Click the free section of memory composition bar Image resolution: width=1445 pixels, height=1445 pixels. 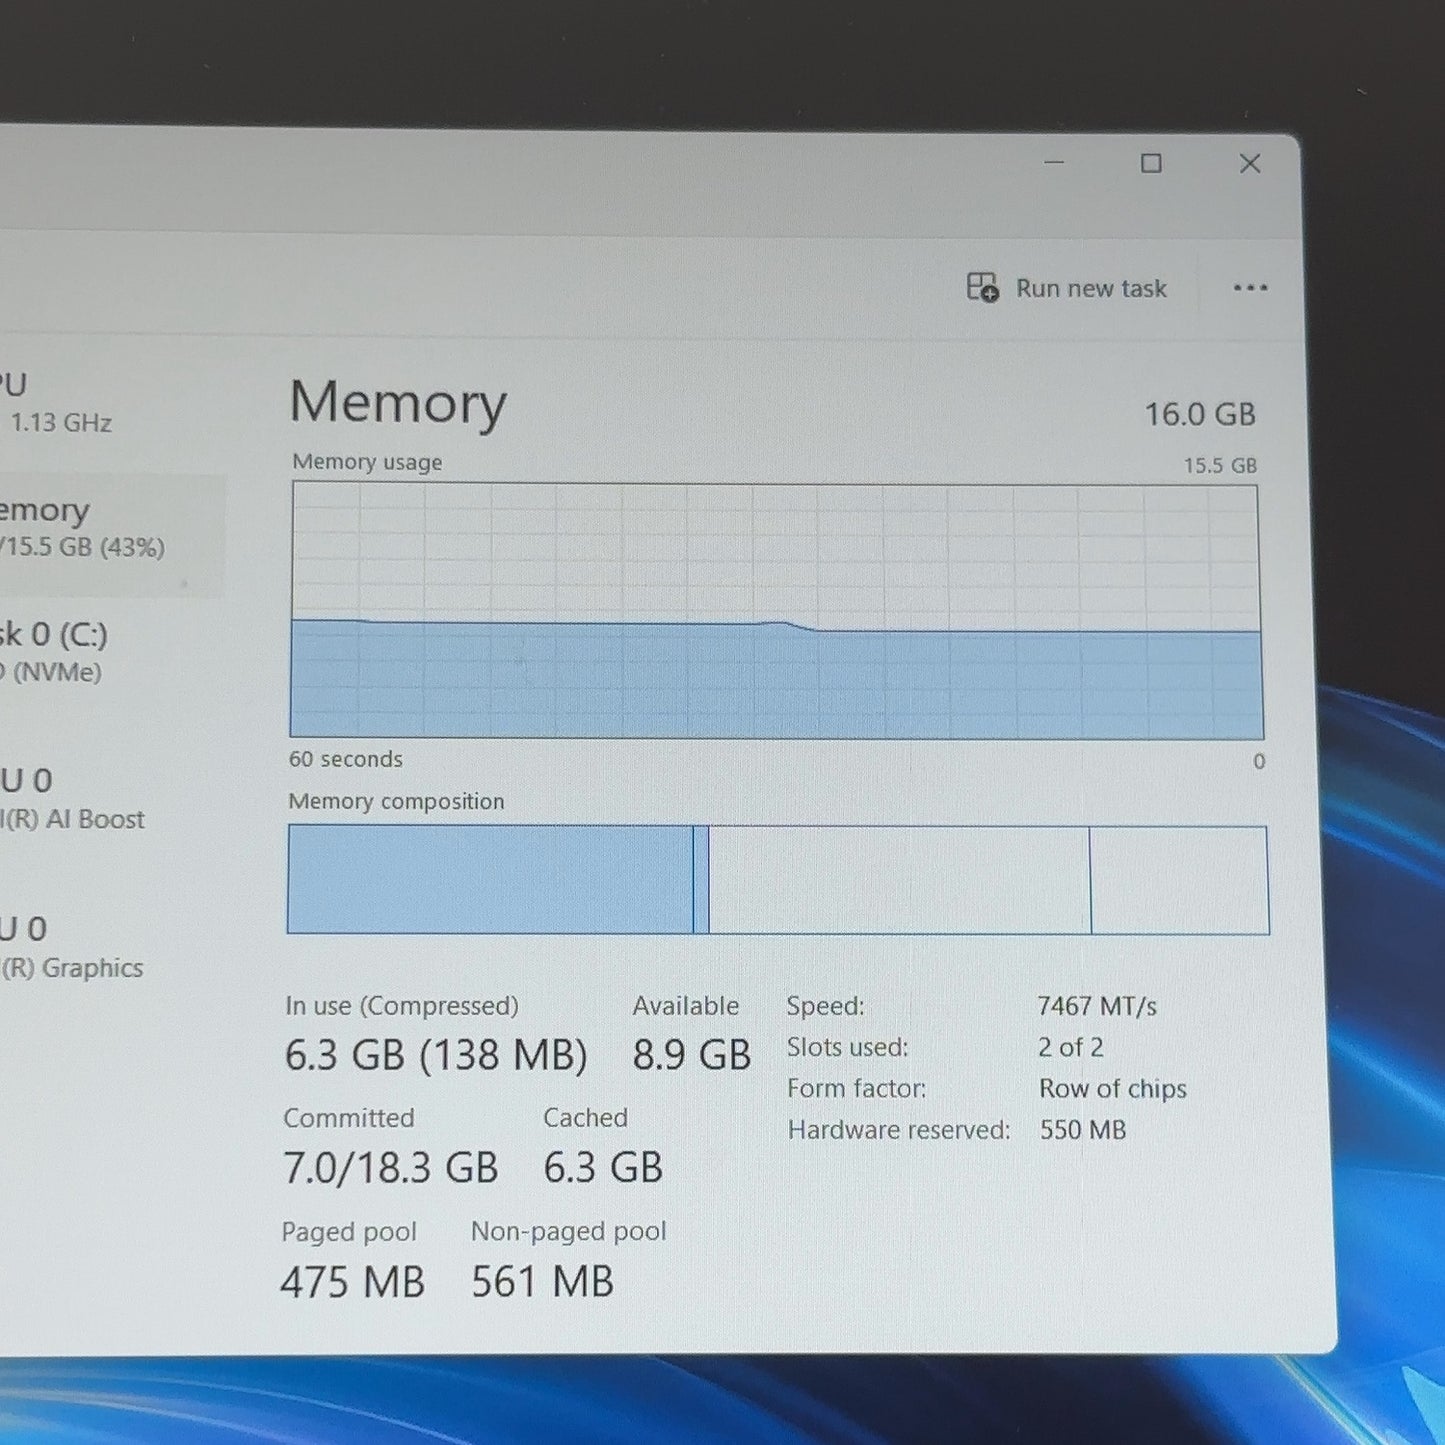click(1179, 880)
